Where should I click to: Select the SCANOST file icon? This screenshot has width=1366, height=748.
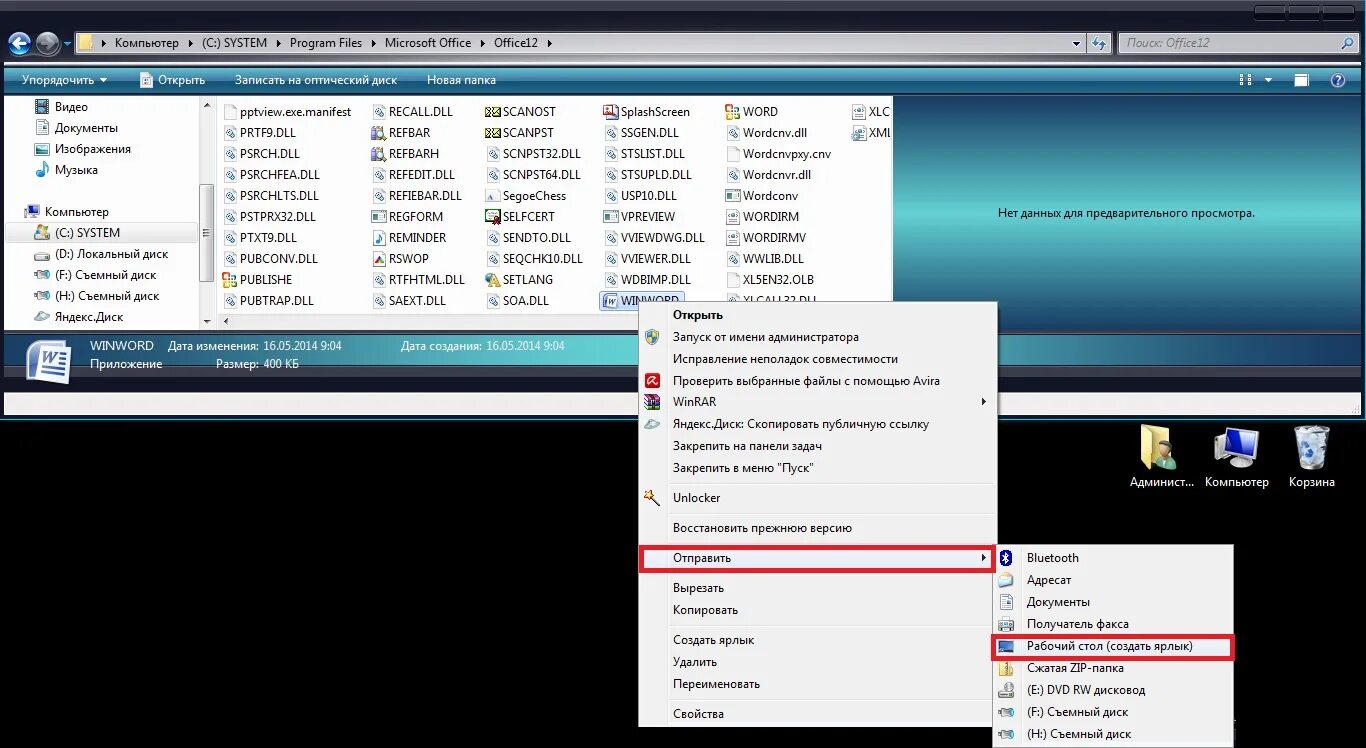(x=492, y=112)
